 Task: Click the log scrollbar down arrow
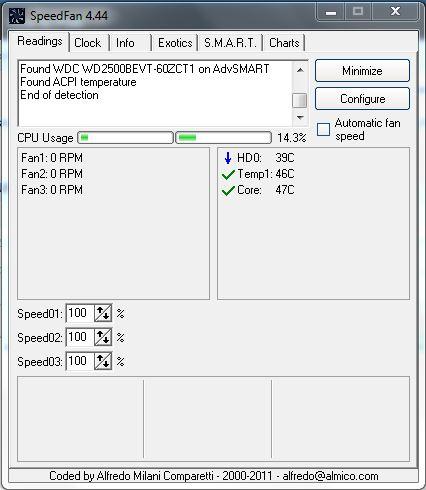[300, 117]
